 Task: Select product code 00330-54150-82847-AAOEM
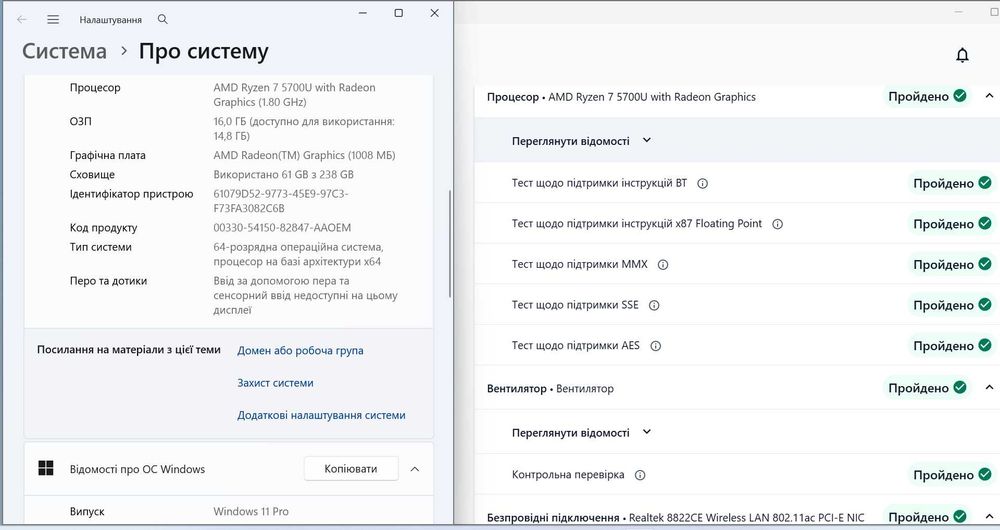(282, 228)
